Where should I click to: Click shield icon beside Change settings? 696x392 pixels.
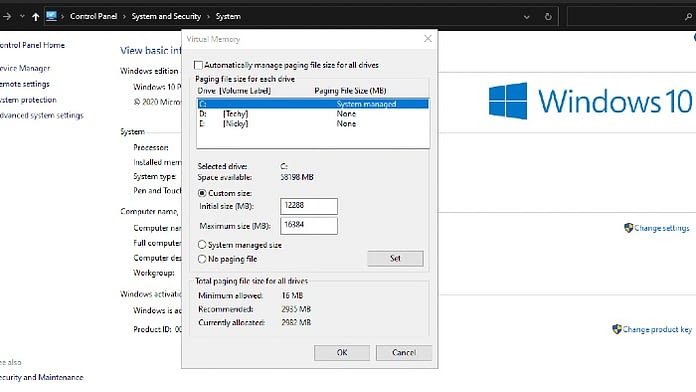tap(629, 228)
